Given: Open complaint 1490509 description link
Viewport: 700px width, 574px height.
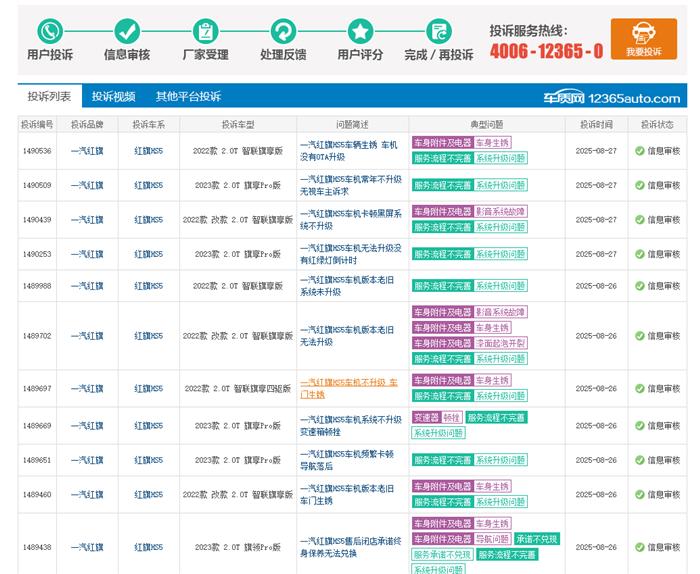Looking at the screenshot, I should click(350, 185).
